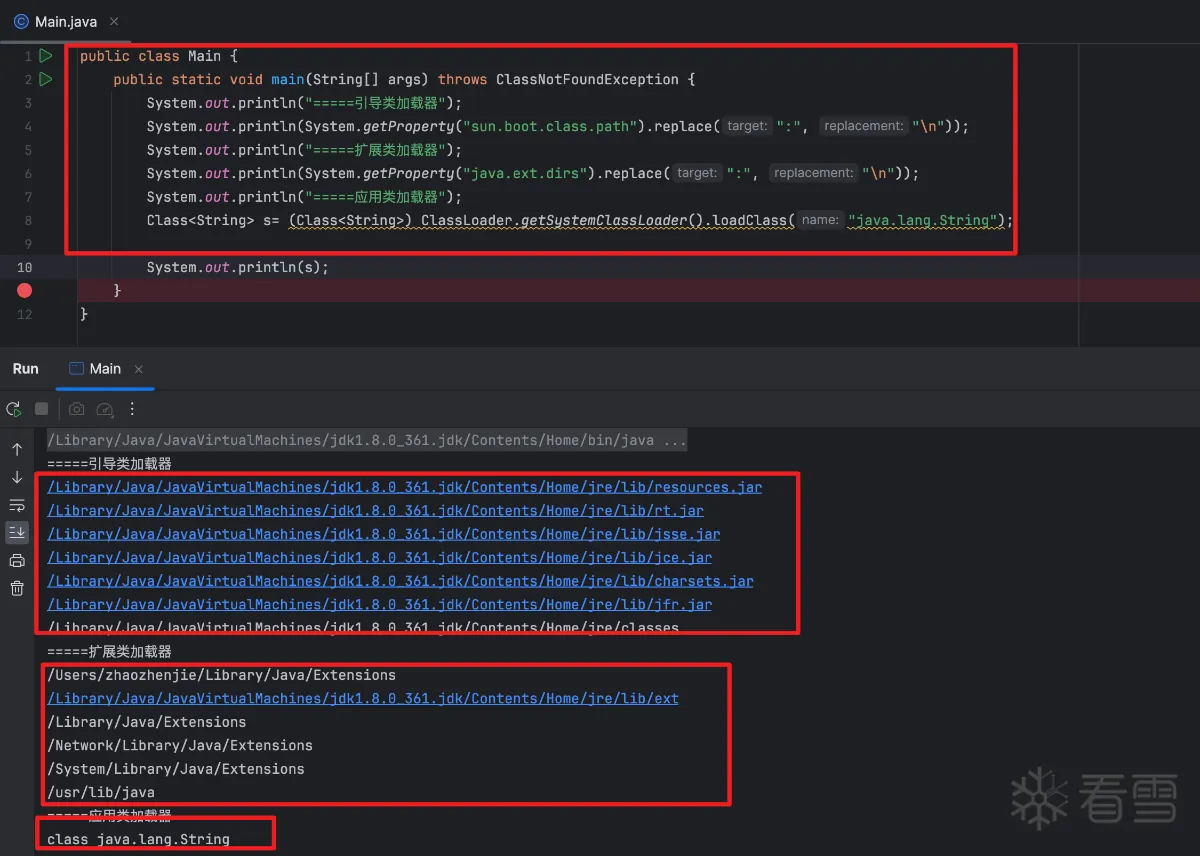Click console line /Network/Library/Java/Extensions
Viewport: 1200px width, 856px height.
coord(180,745)
